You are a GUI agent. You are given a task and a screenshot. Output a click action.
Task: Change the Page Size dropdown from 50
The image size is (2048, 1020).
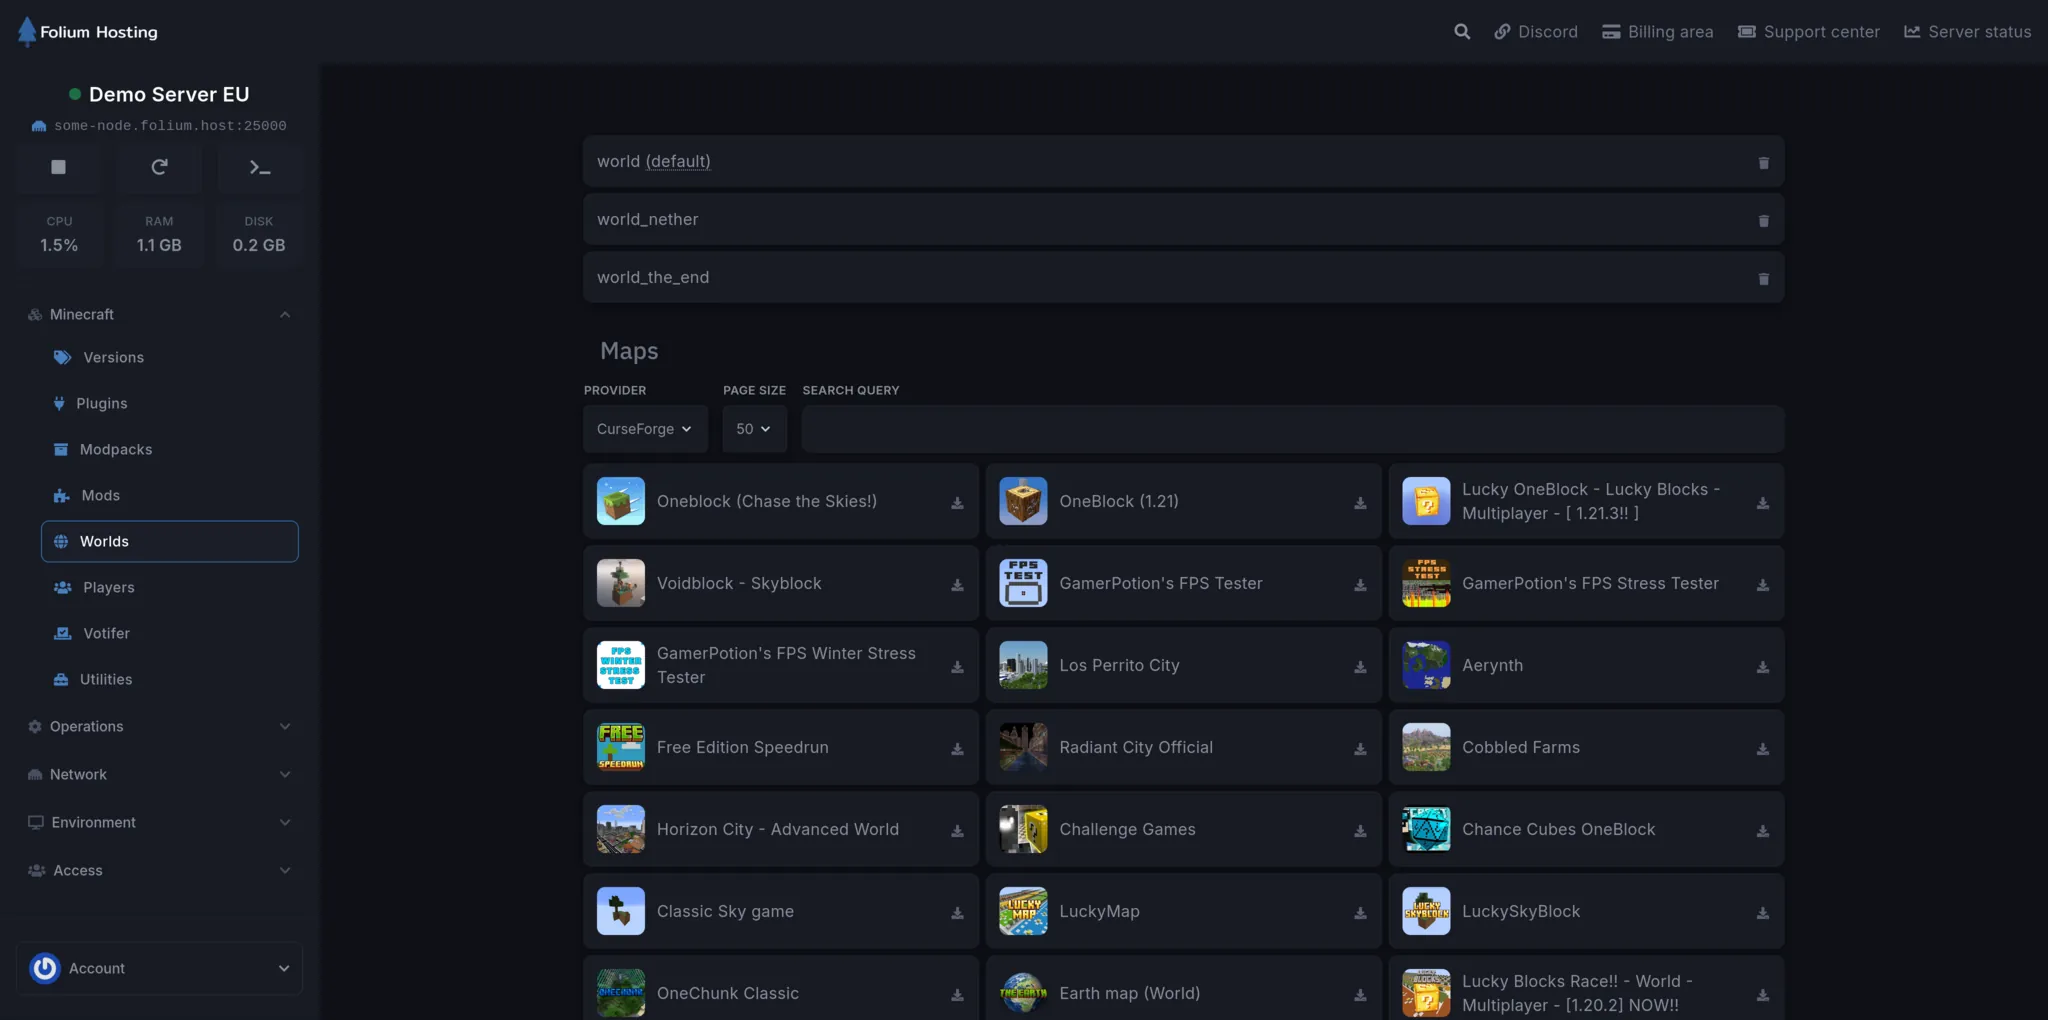753,429
